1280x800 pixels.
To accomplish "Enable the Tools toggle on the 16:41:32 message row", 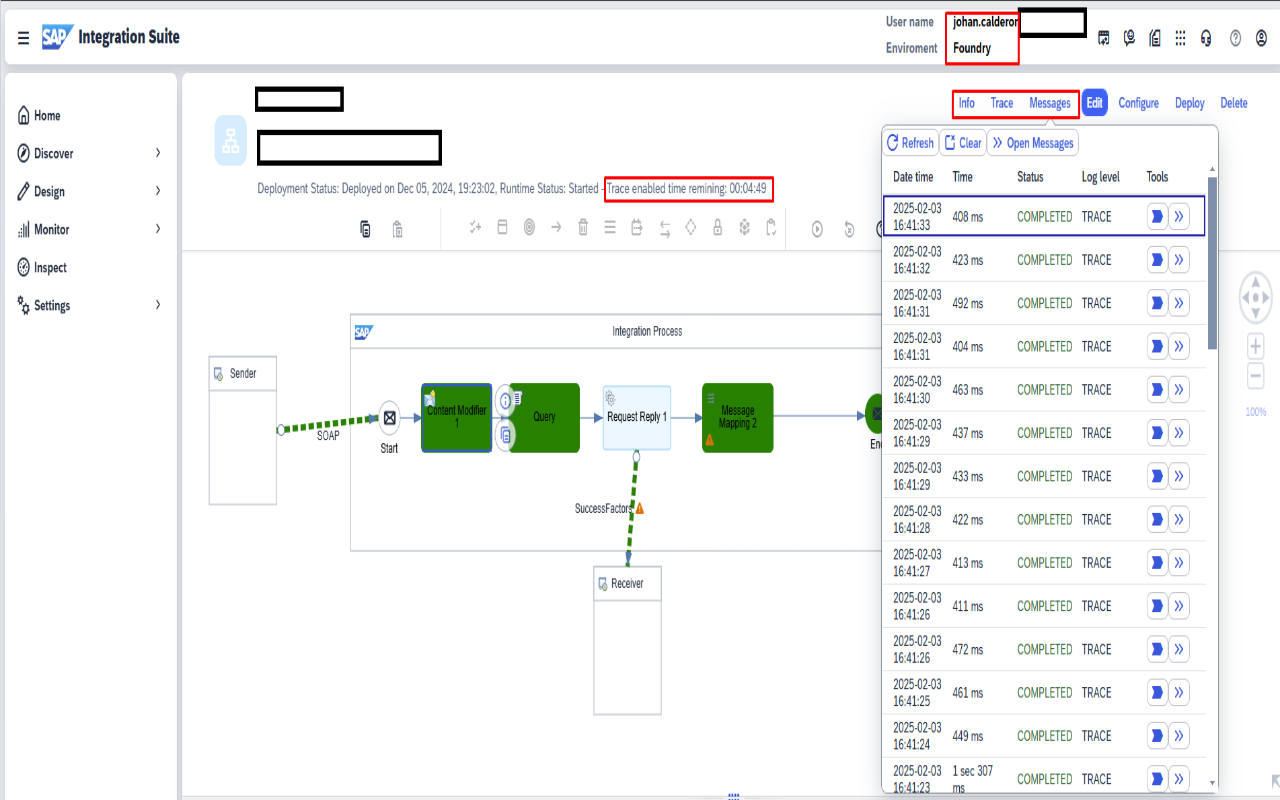I will pyautogui.click(x=1157, y=259).
